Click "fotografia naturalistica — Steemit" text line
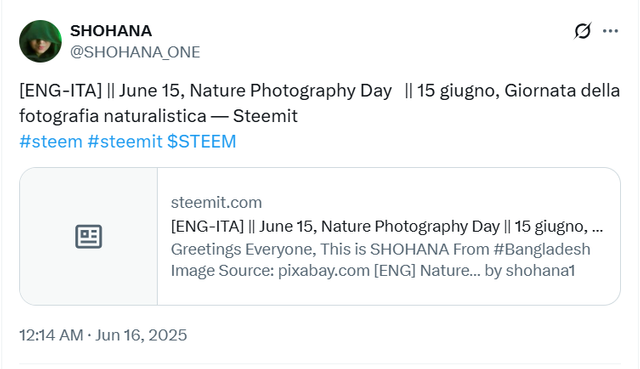 point(158,116)
